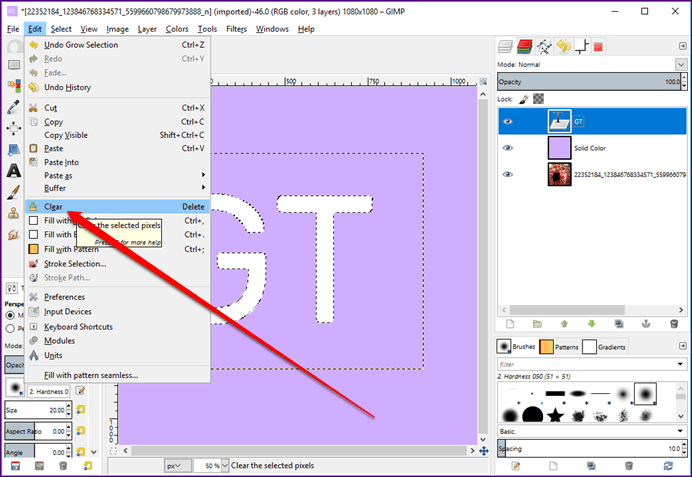Open Undo History from Edit menu
The width and height of the screenshot is (692, 477).
click(x=117, y=87)
